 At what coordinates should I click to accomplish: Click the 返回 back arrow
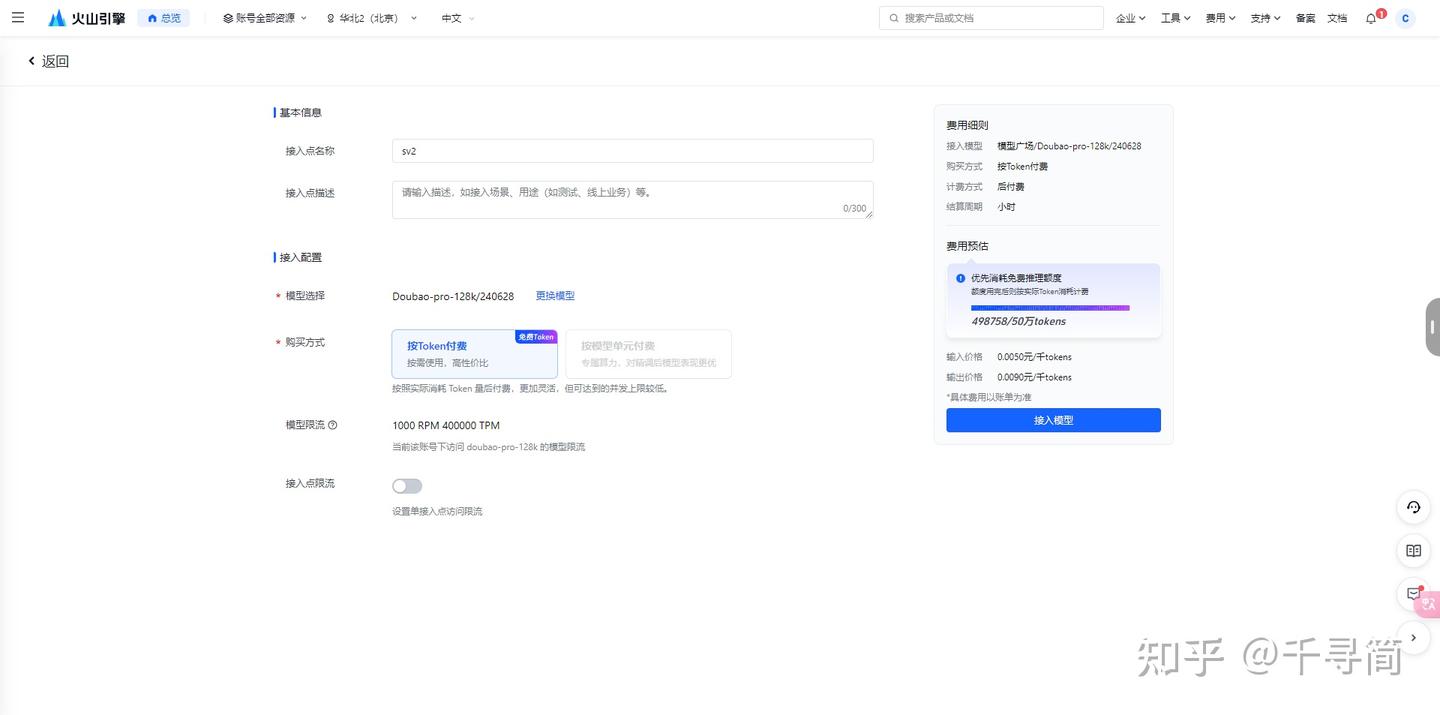point(31,61)
